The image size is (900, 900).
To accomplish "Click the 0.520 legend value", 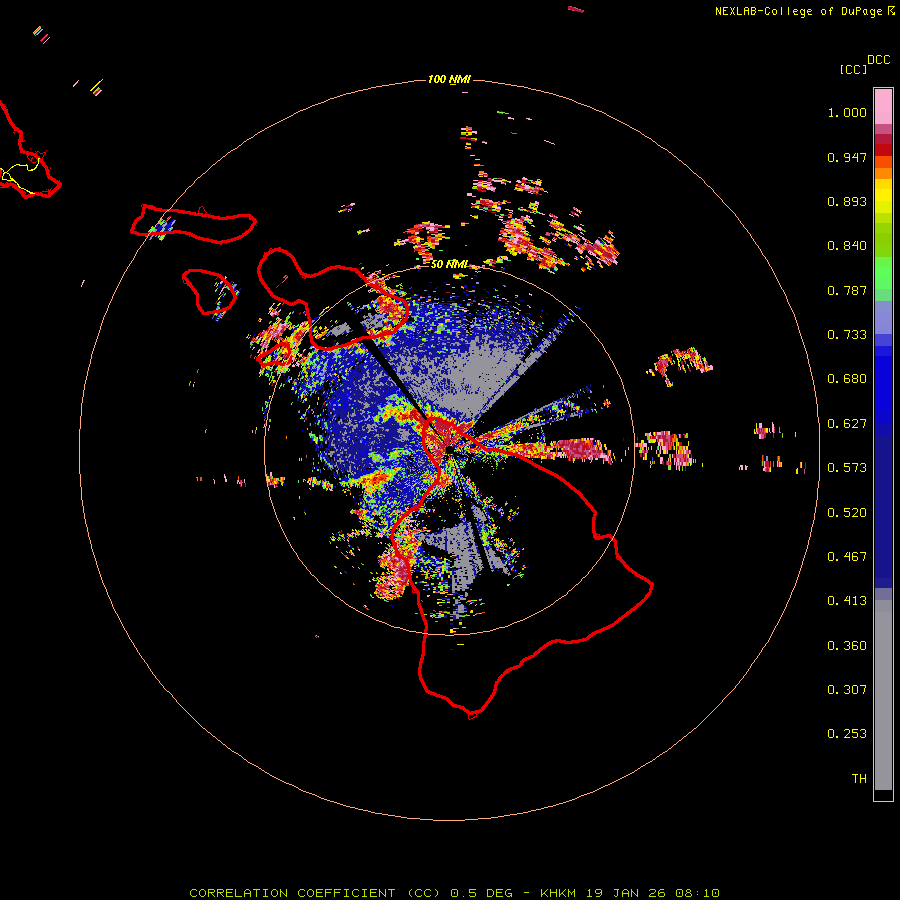I will pos(847,513).
